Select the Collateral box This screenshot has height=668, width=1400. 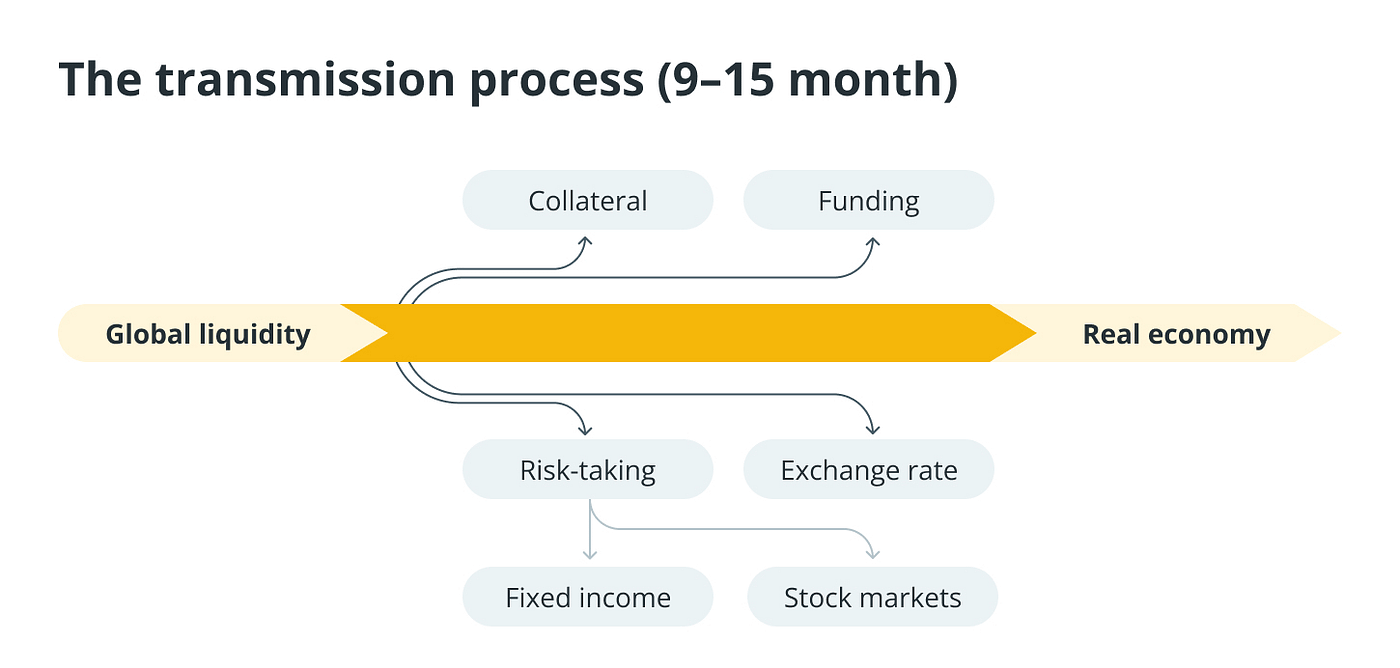click(588, 200)
